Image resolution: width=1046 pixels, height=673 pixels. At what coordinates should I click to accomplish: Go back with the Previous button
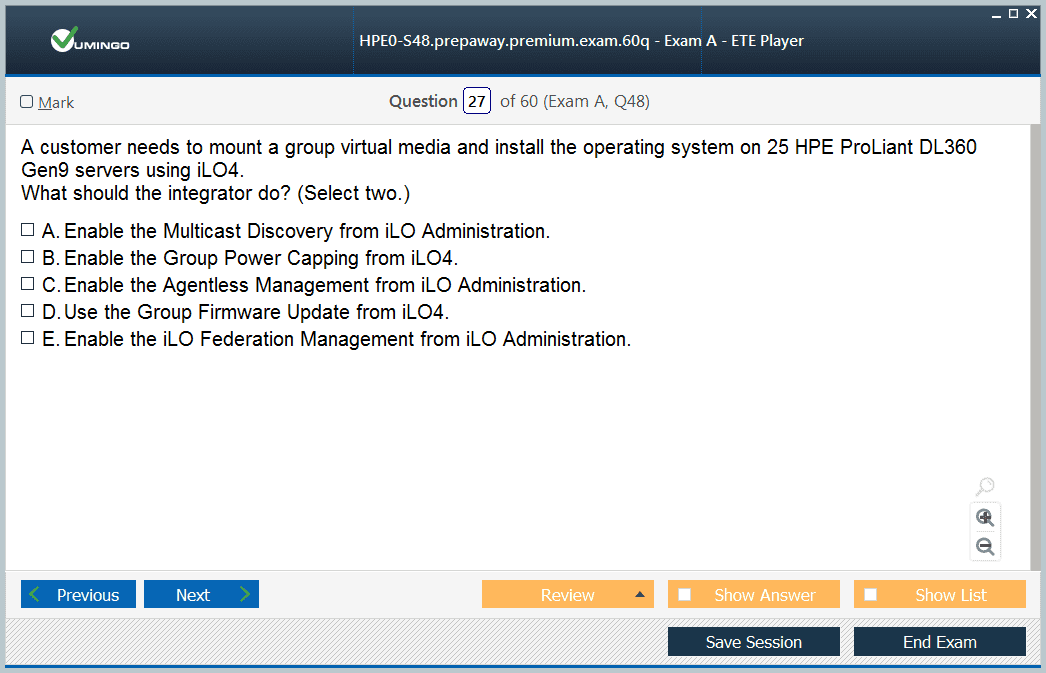coord(77,595)
